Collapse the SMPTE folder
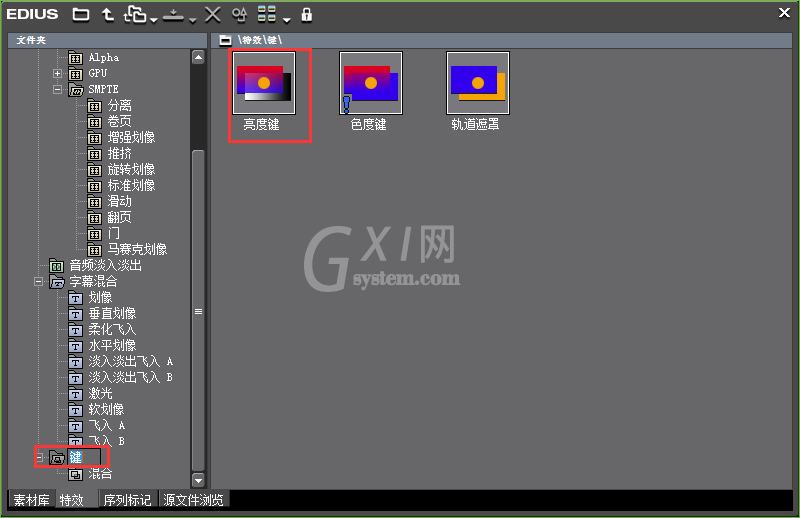The height and width of the screenshot is (518, 800). pyautogui.click(x=57, y=90)
